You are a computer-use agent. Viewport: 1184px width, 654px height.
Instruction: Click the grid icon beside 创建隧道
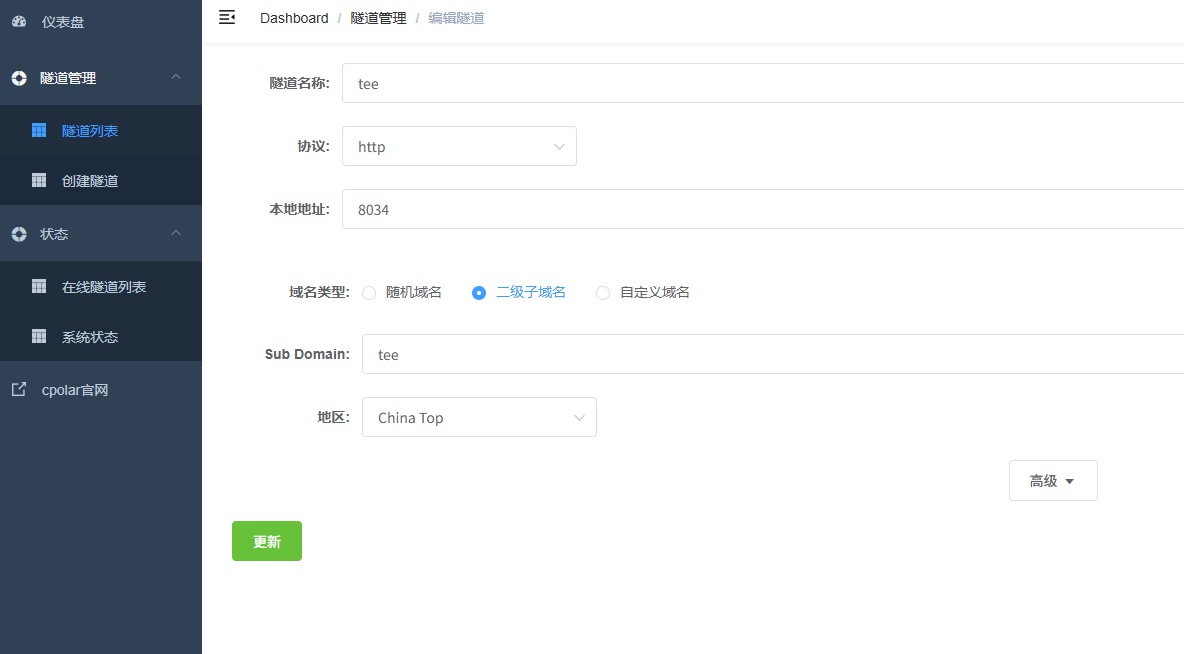point(39,180)
